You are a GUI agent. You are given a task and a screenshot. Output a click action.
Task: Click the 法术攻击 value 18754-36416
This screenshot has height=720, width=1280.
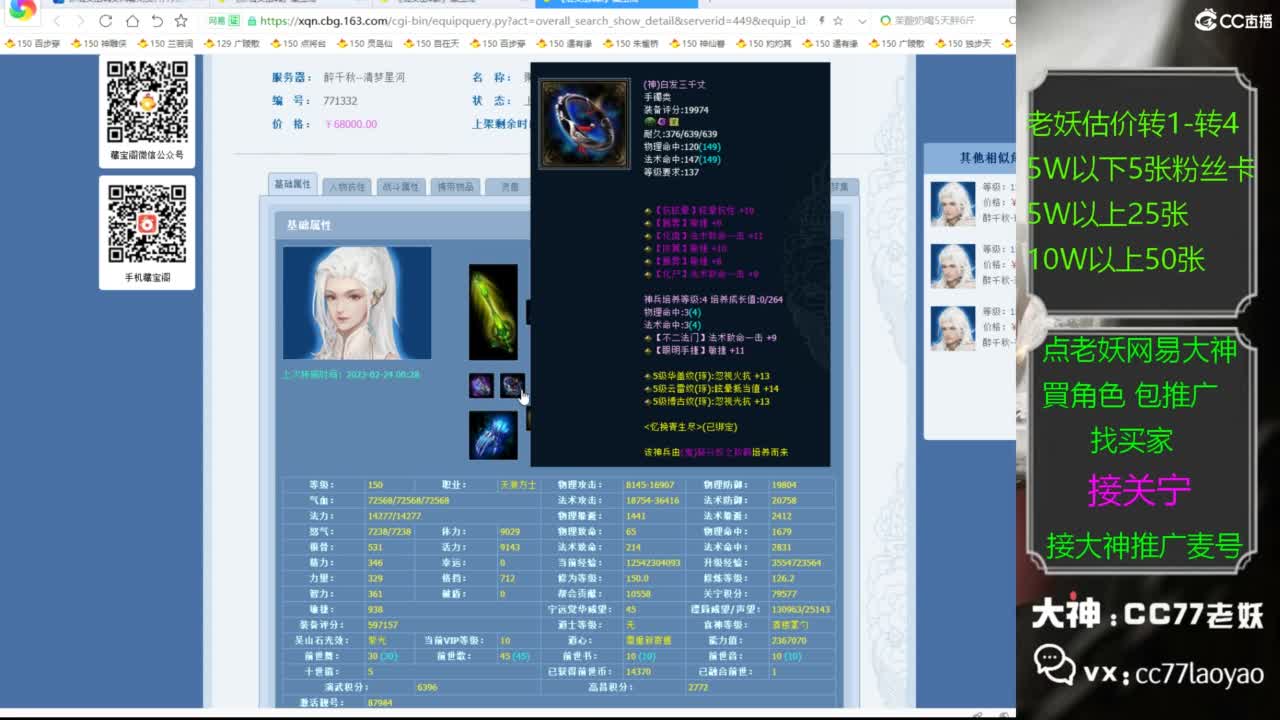[x=652, y=500]
